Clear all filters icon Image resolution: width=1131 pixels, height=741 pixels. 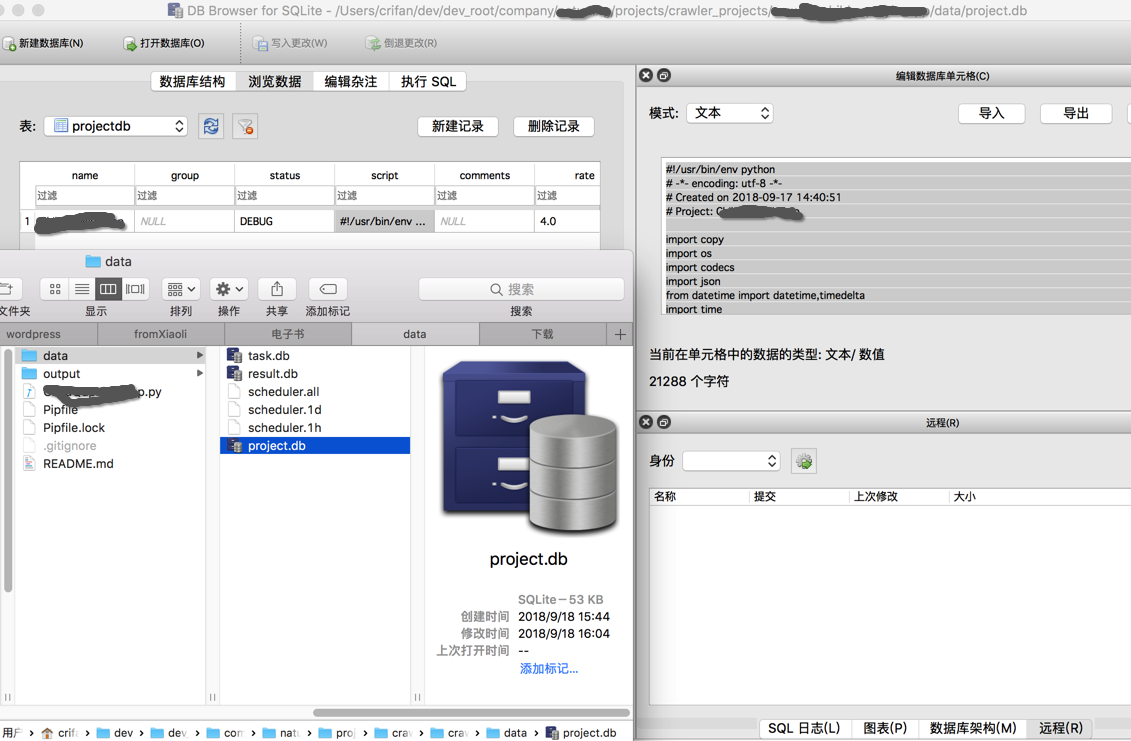point(245,126)
